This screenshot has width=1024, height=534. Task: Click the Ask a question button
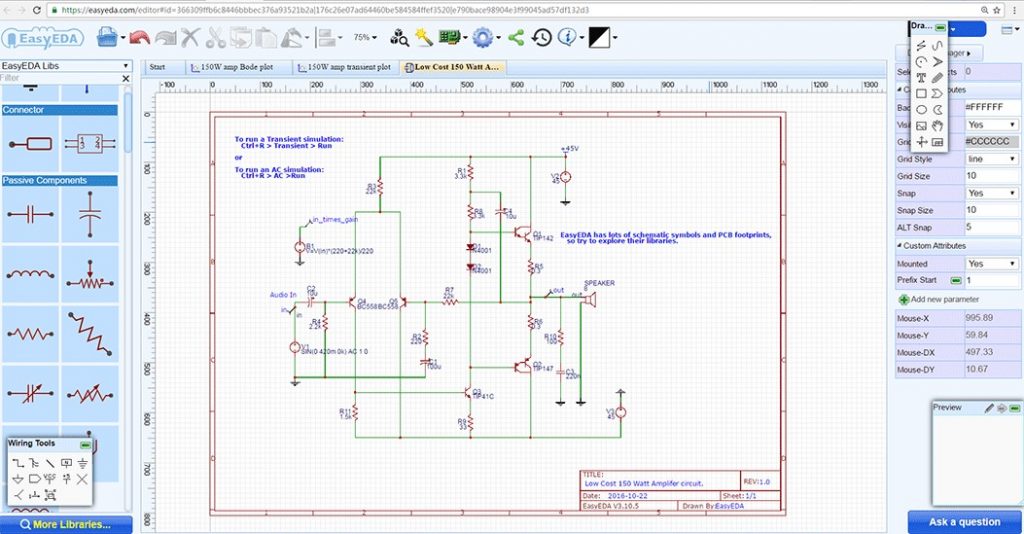click(x=965, y=522)
